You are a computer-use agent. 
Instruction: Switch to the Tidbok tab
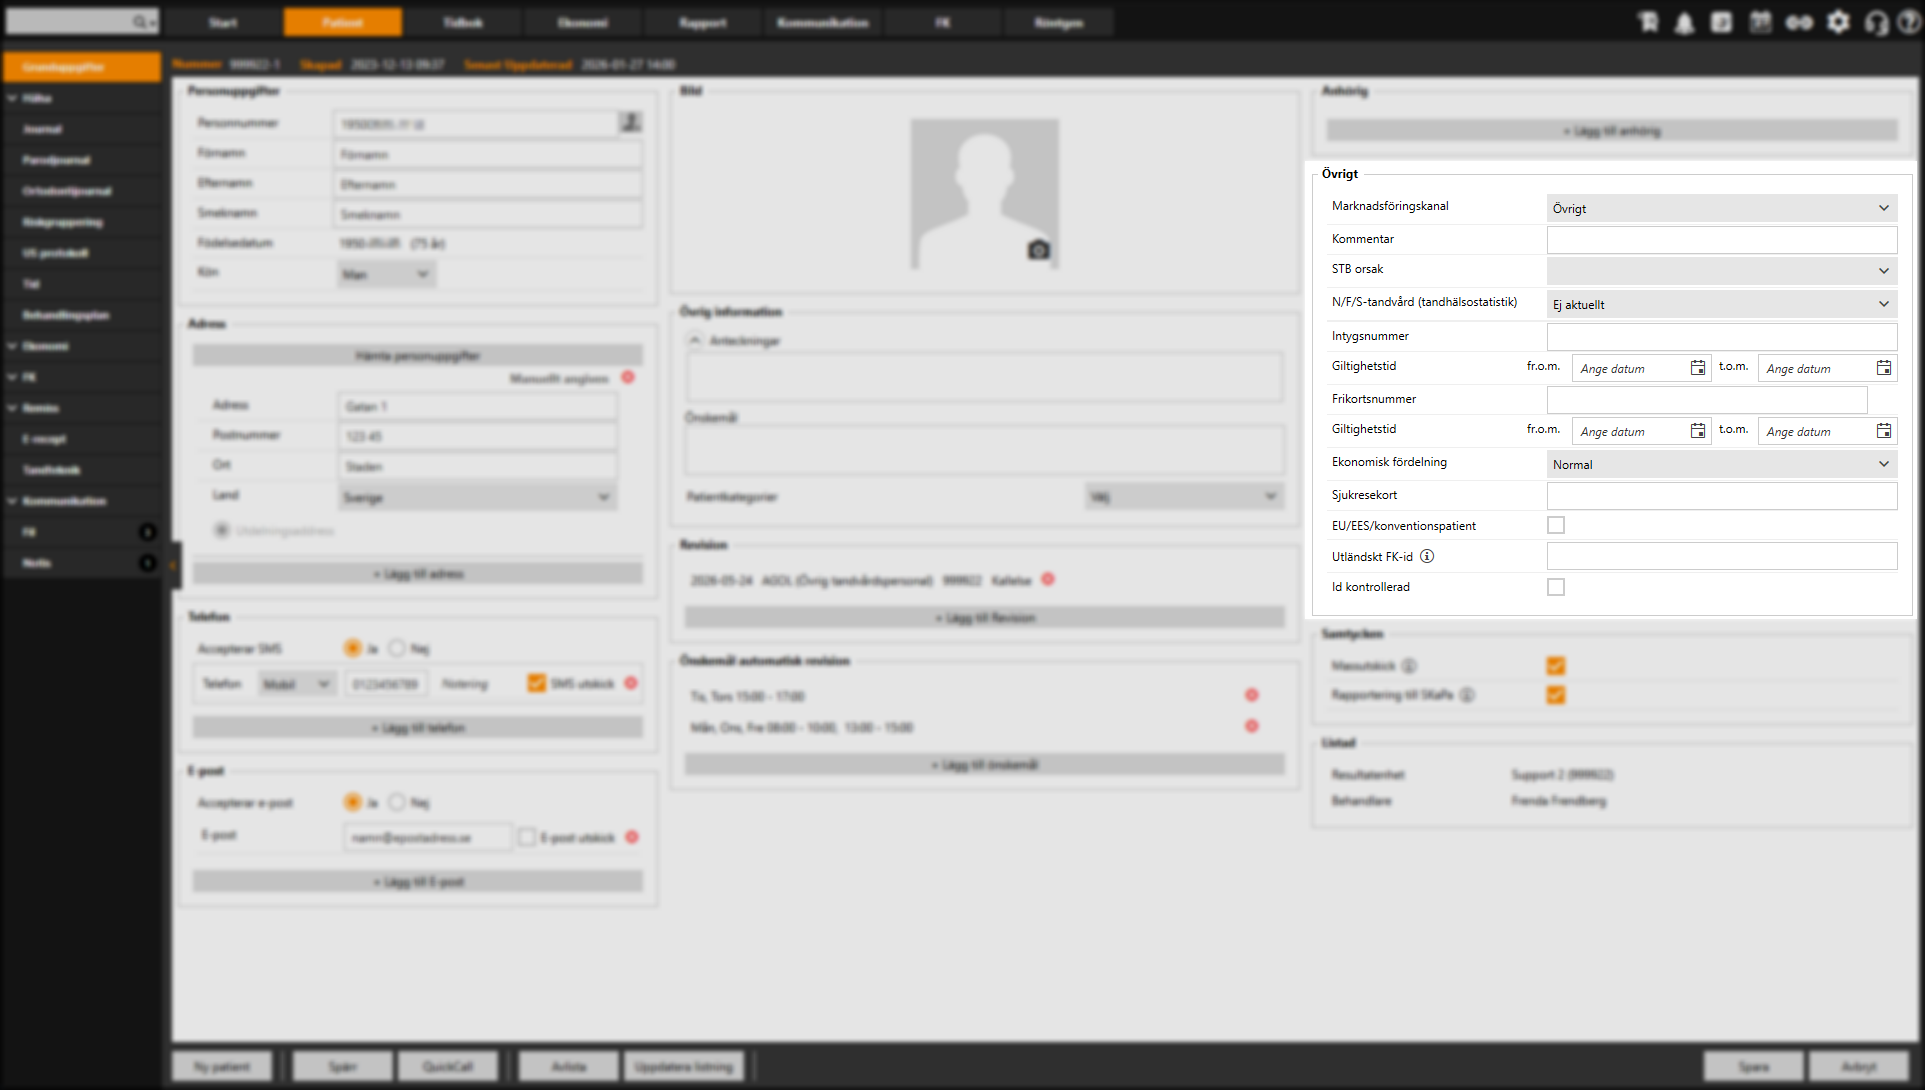pyautogui.click(x=462, y=22)
